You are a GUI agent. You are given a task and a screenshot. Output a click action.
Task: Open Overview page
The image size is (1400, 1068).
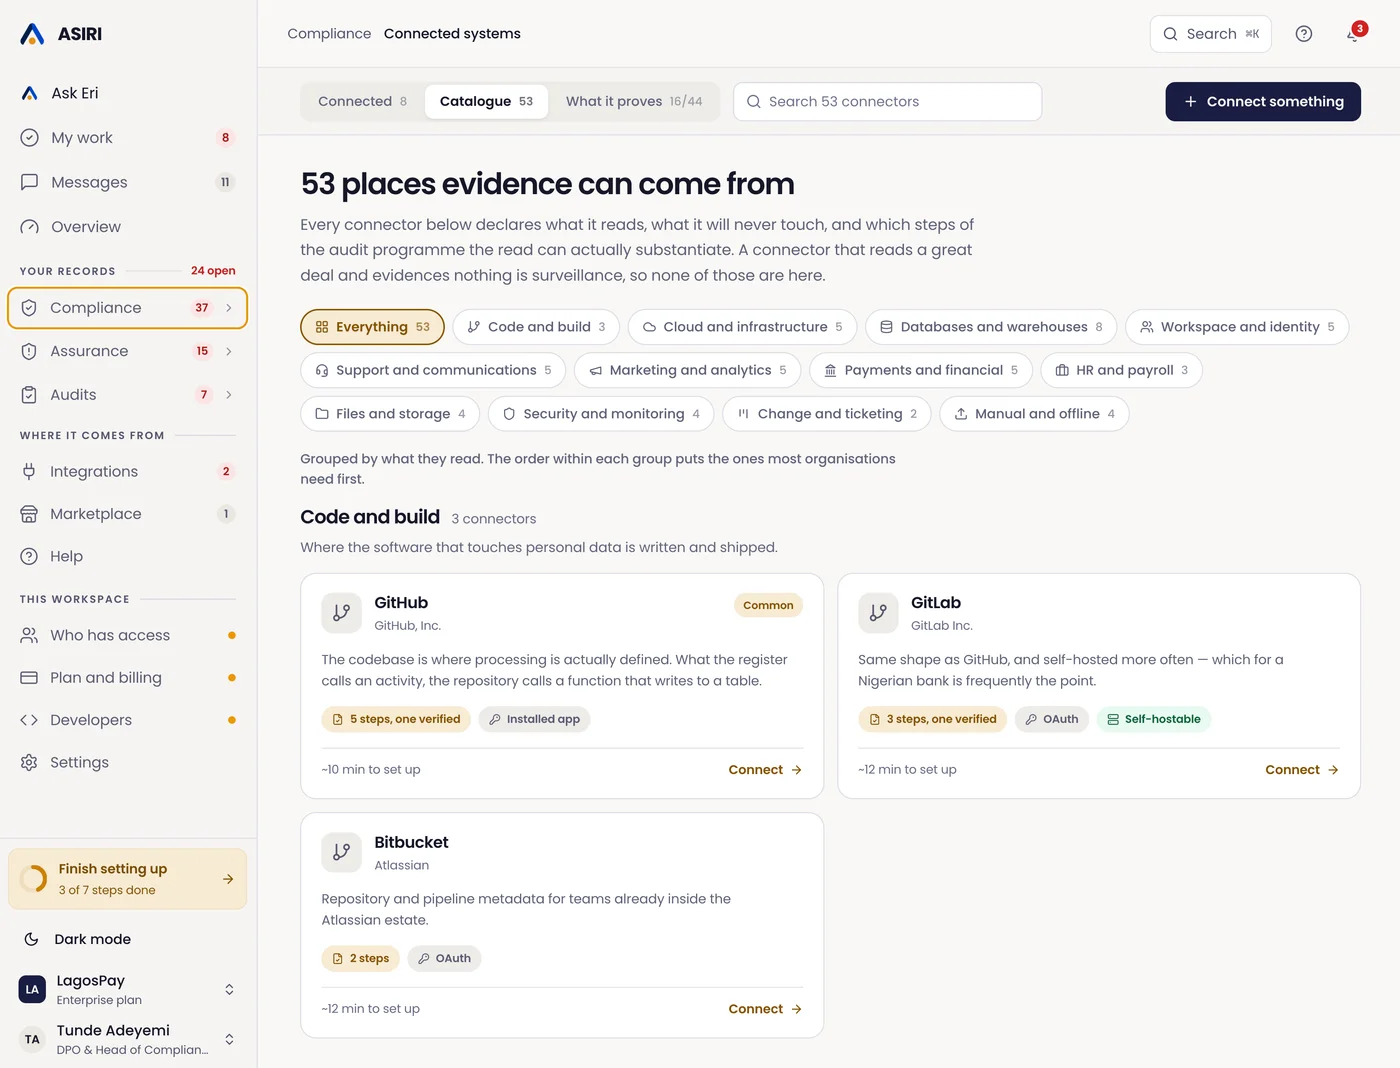127,227
